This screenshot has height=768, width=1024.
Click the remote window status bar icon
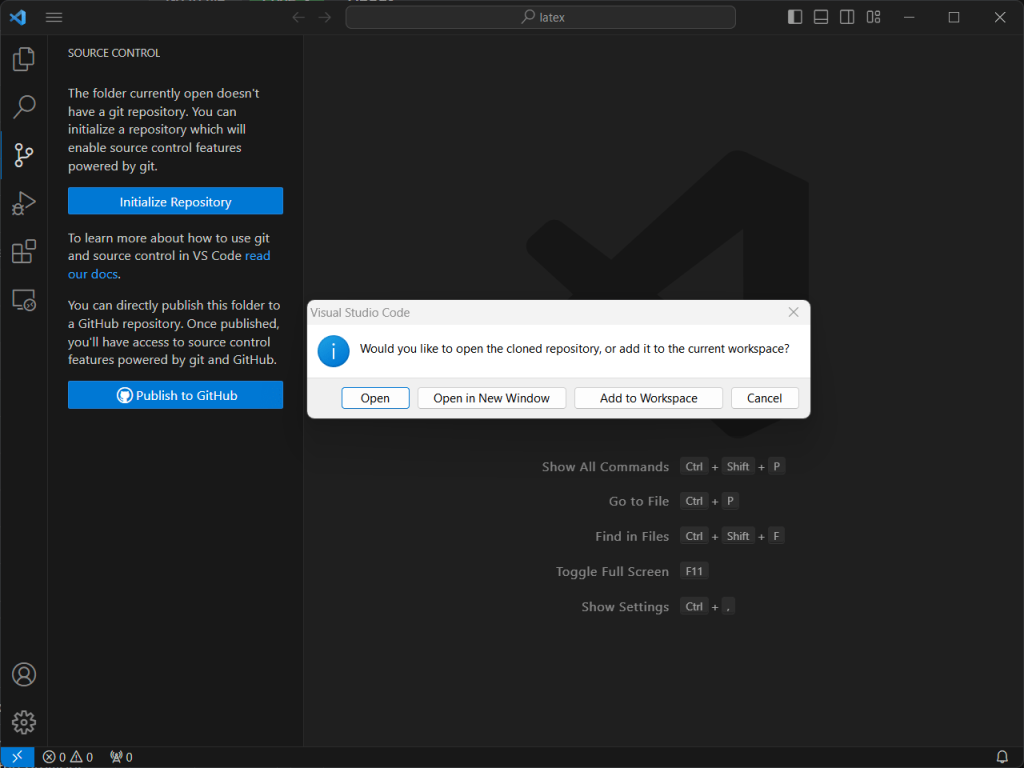[16, 757]
